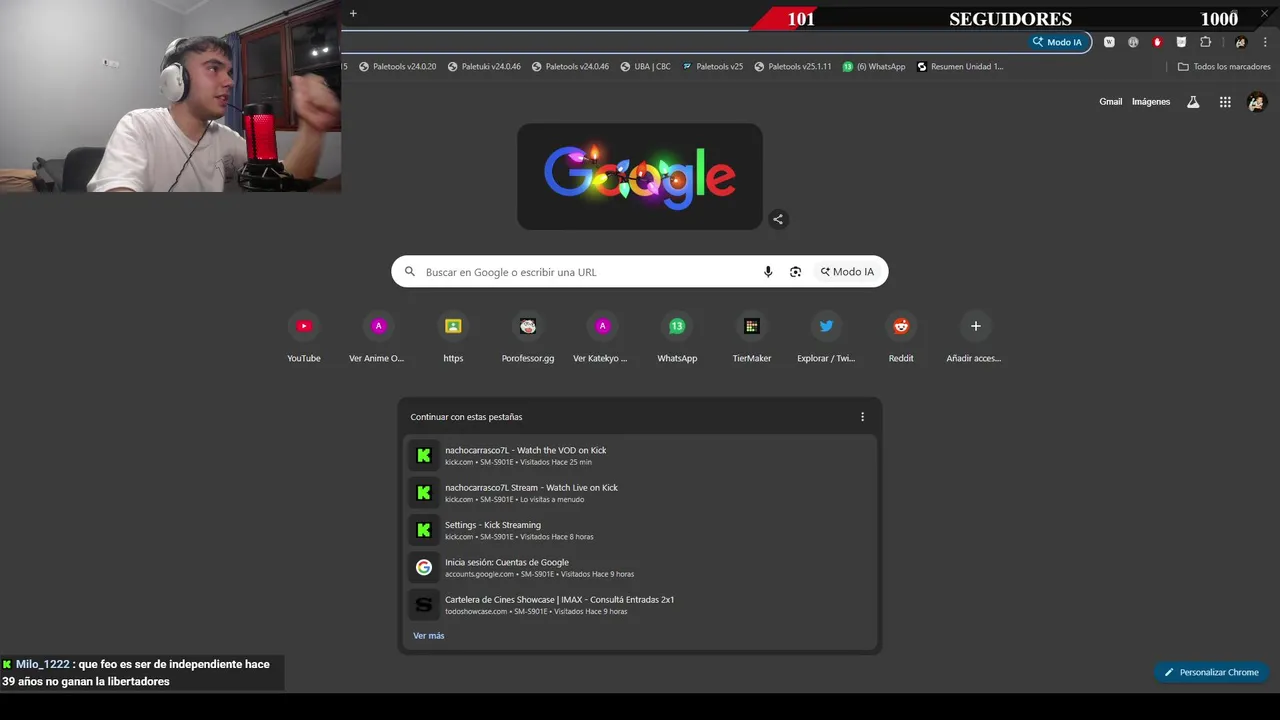Click the Google icon beside Inicia sesión entry
Screen dimensions: 1280x720
[424, 568]
